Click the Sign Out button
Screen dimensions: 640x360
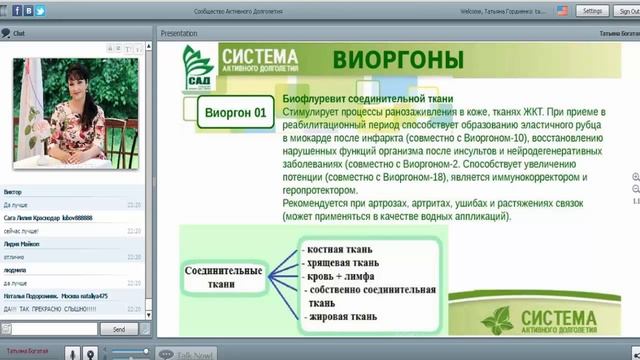tap(627, 11)
